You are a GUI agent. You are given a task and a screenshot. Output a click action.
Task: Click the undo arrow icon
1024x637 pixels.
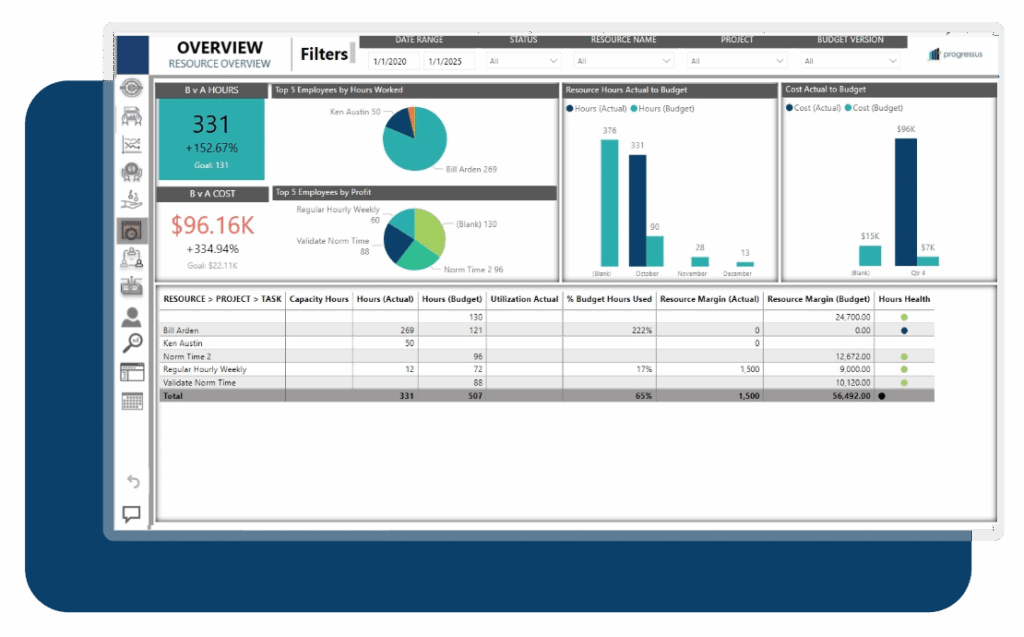132,481
